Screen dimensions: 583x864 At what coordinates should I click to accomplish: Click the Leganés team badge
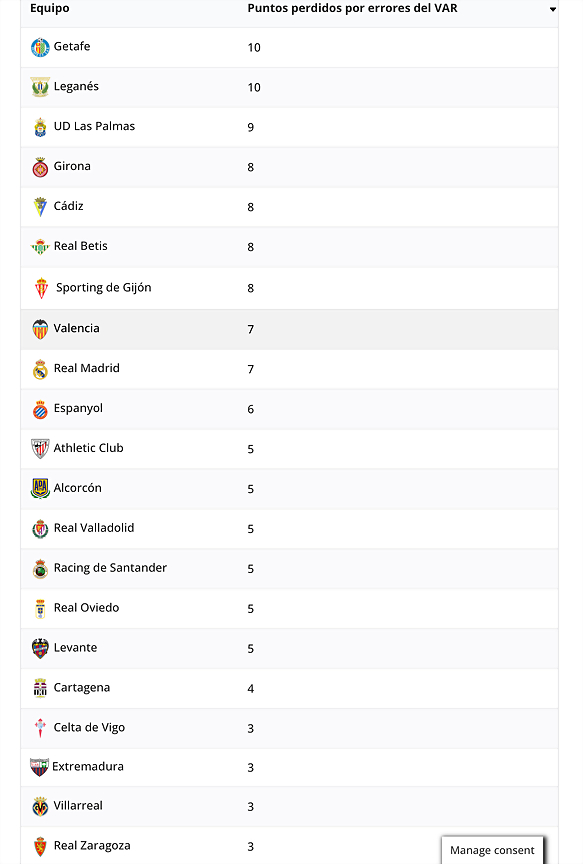(x=40, y=87)
